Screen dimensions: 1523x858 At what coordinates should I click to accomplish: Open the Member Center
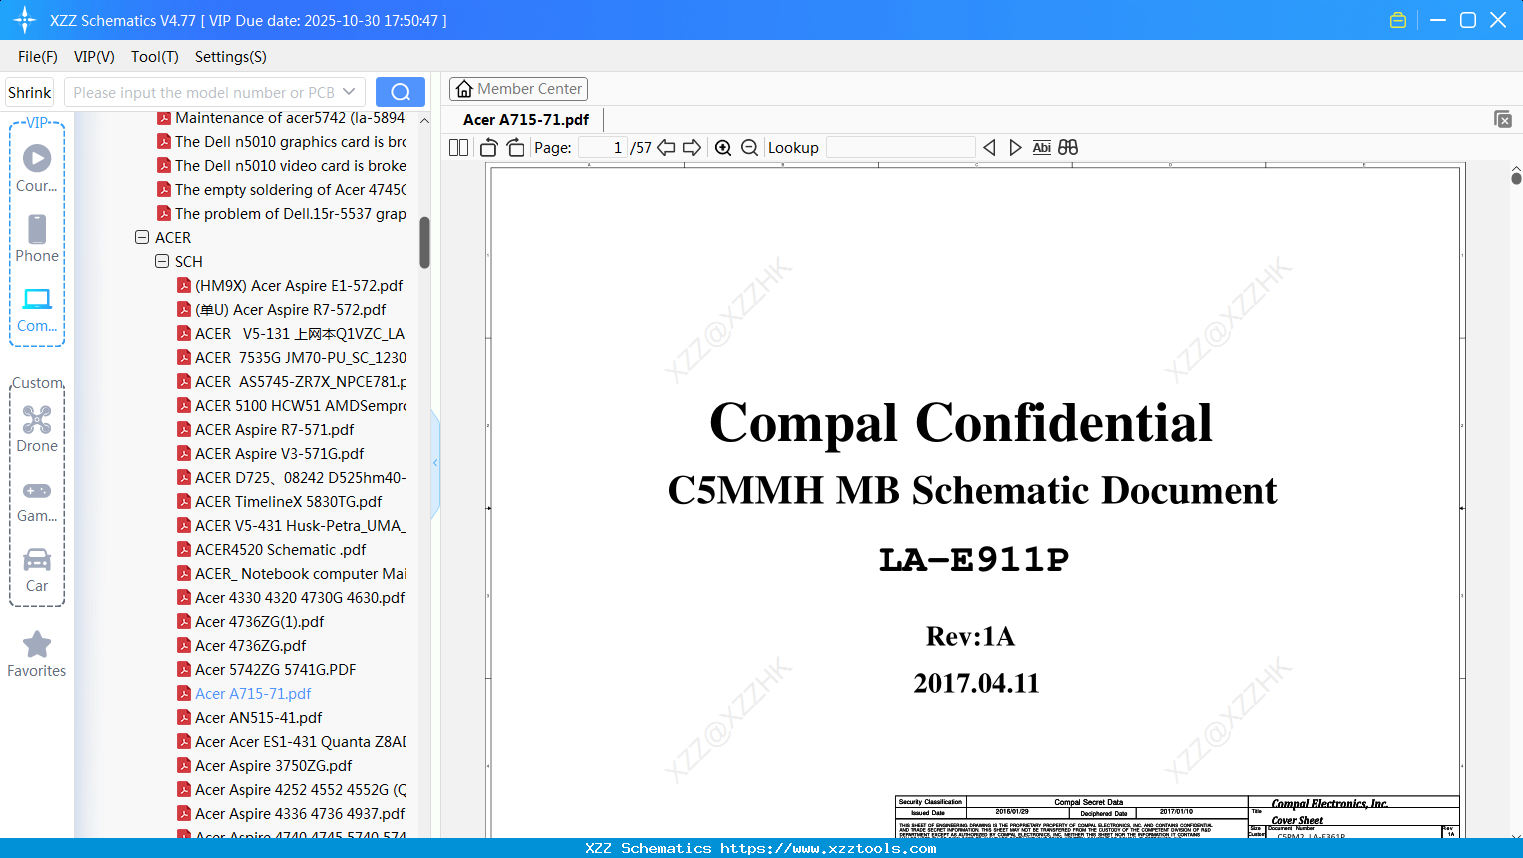click(518, 89)
